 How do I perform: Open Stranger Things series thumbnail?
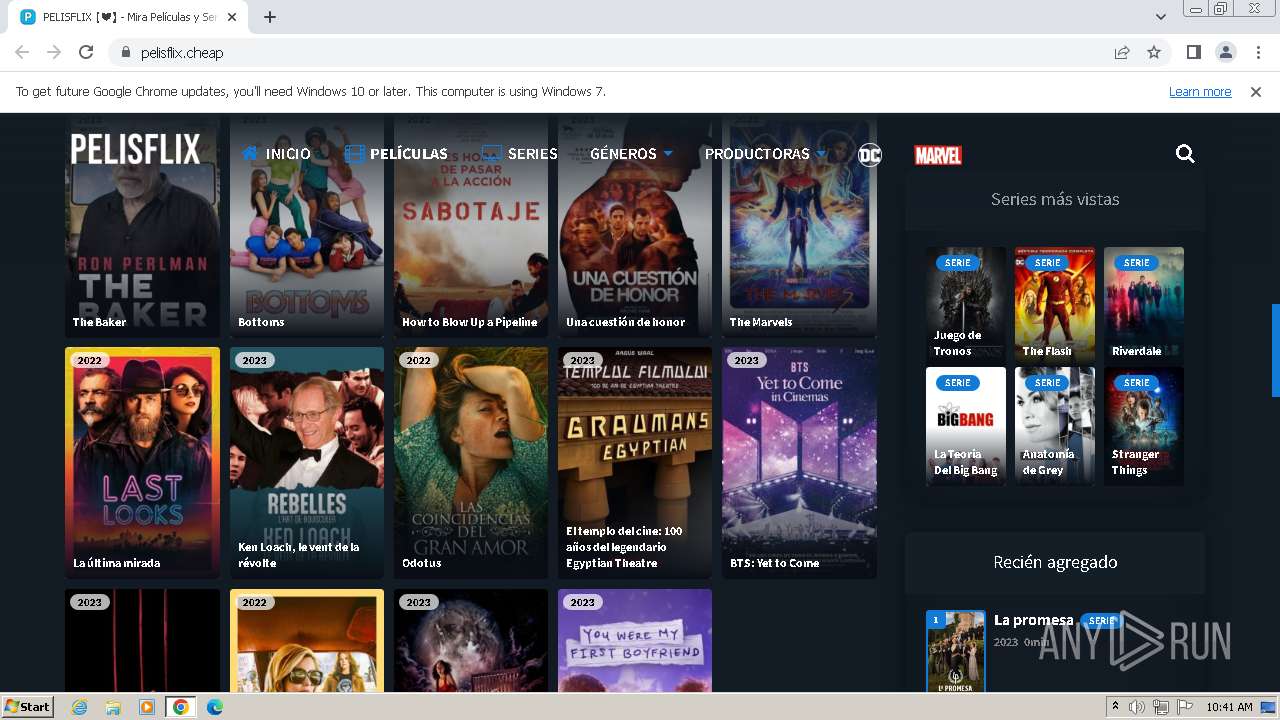click(x=1144, y=426)
